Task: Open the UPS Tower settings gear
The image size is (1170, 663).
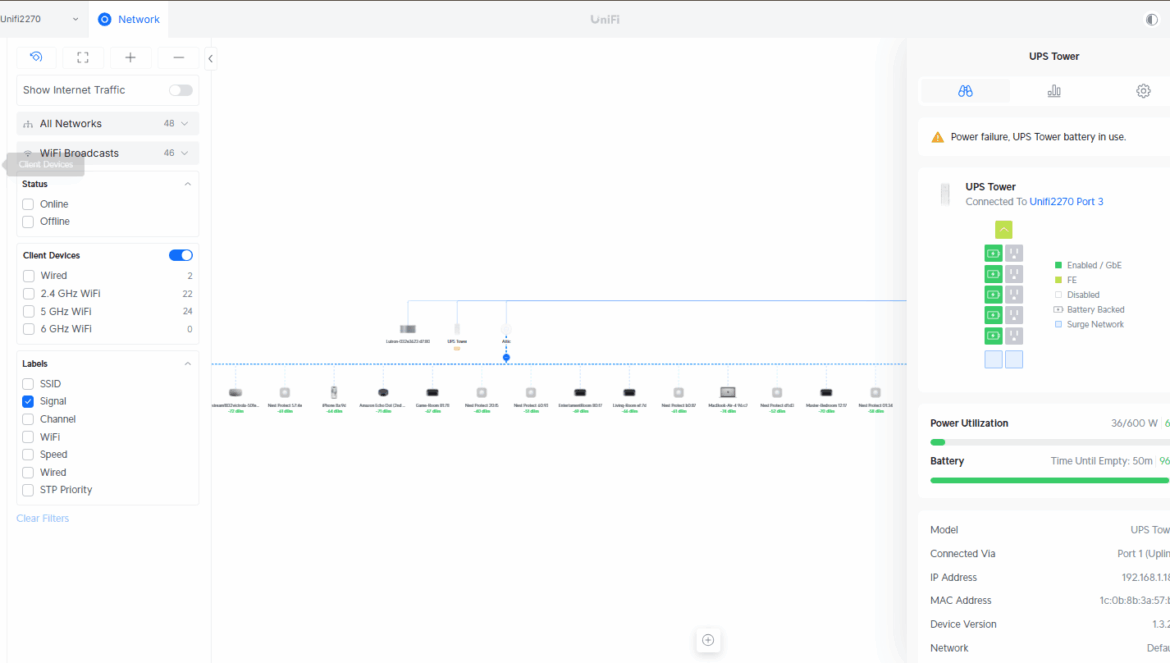Action: pos(1143,91)
